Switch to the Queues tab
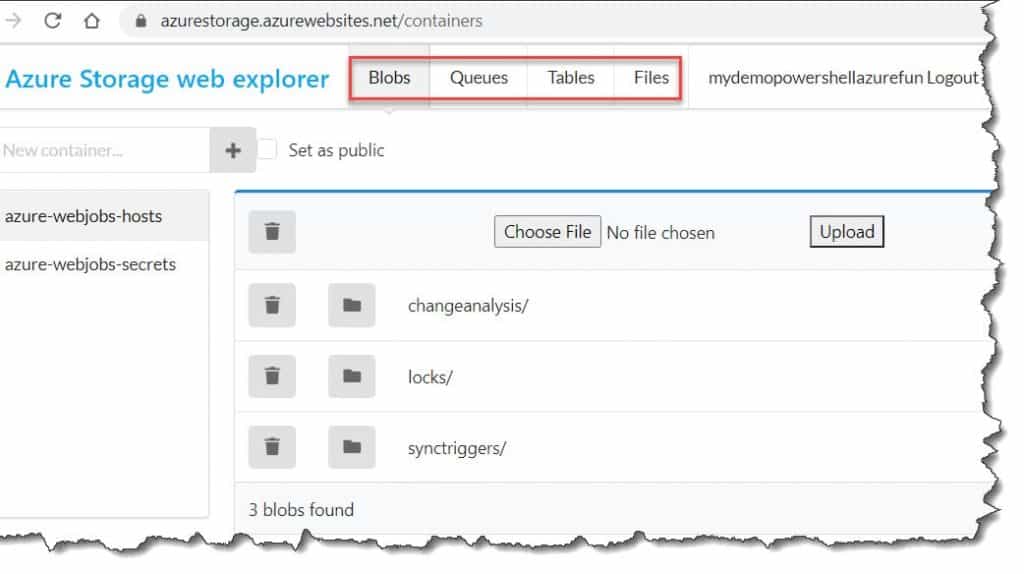 [x=479, y=78]
